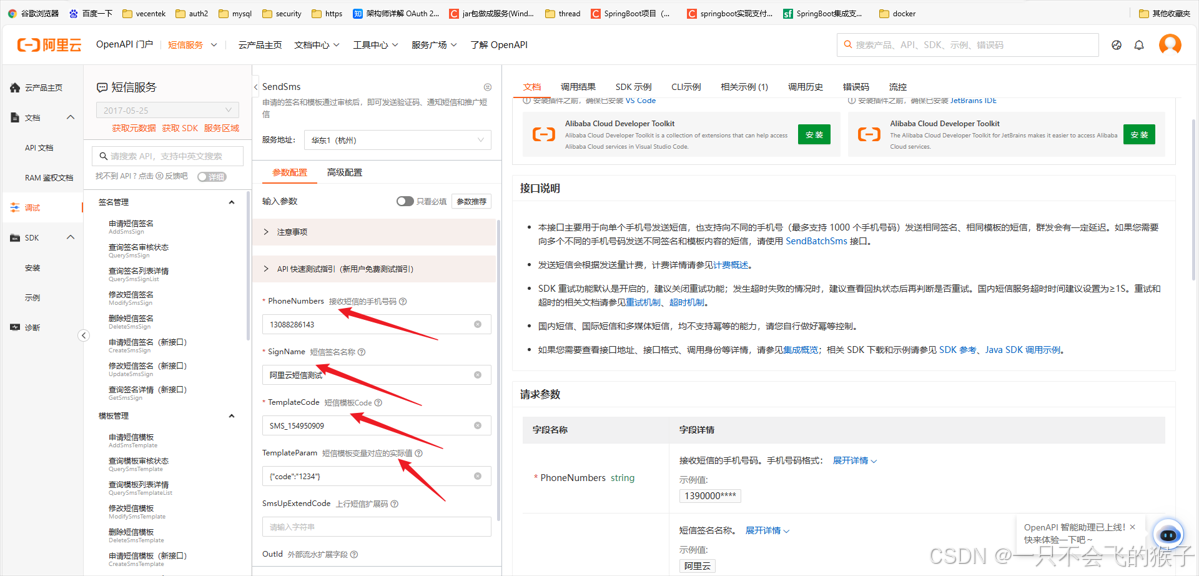Click the Aliyun logo
The image size is (1199, 576).
point(49,45)
